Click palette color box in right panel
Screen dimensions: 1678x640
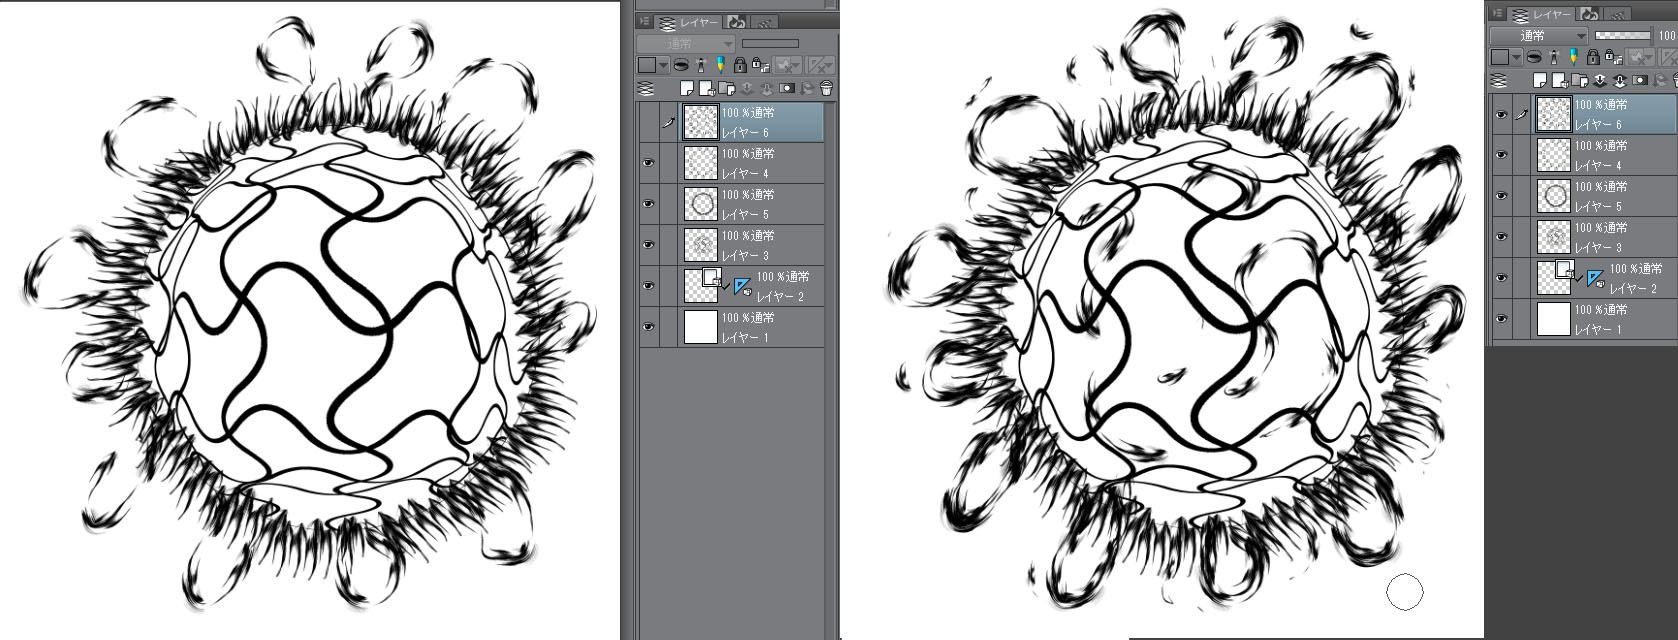(1500, 57)
